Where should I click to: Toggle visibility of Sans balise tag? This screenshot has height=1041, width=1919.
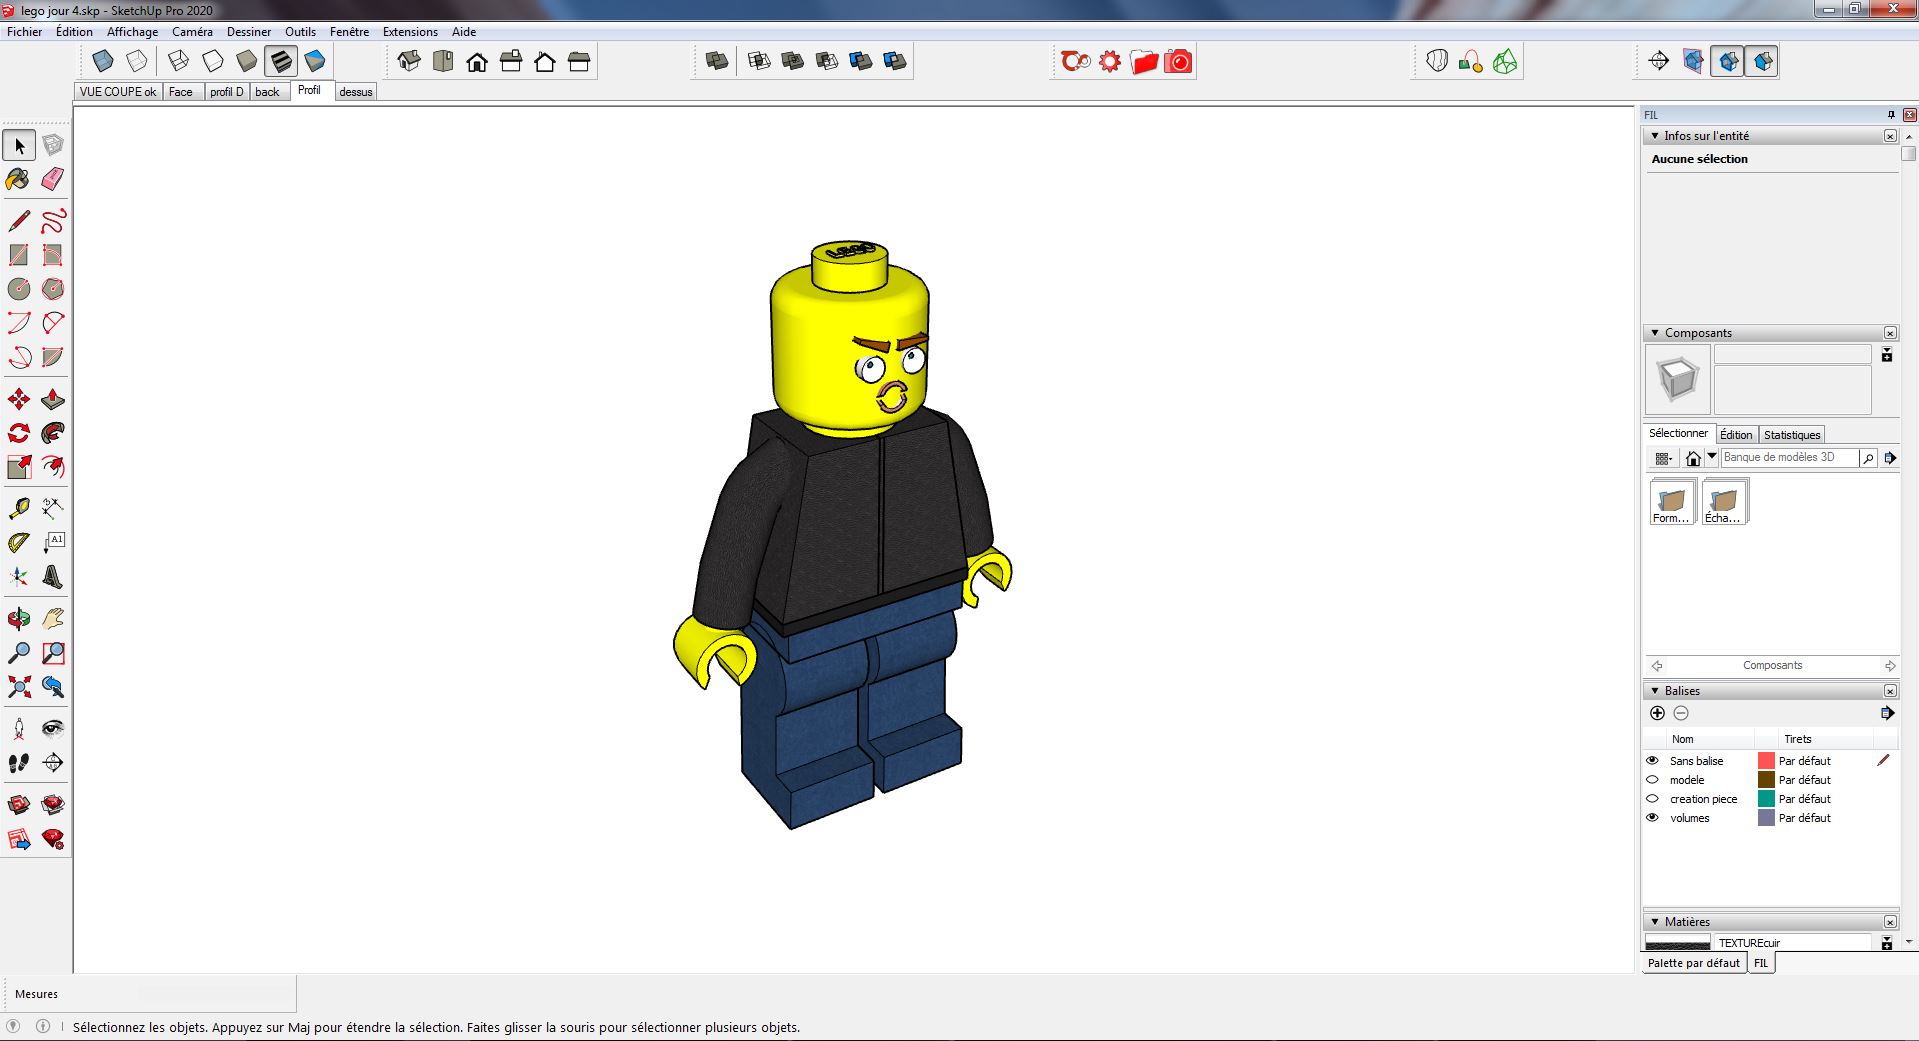coord(1652,761)
